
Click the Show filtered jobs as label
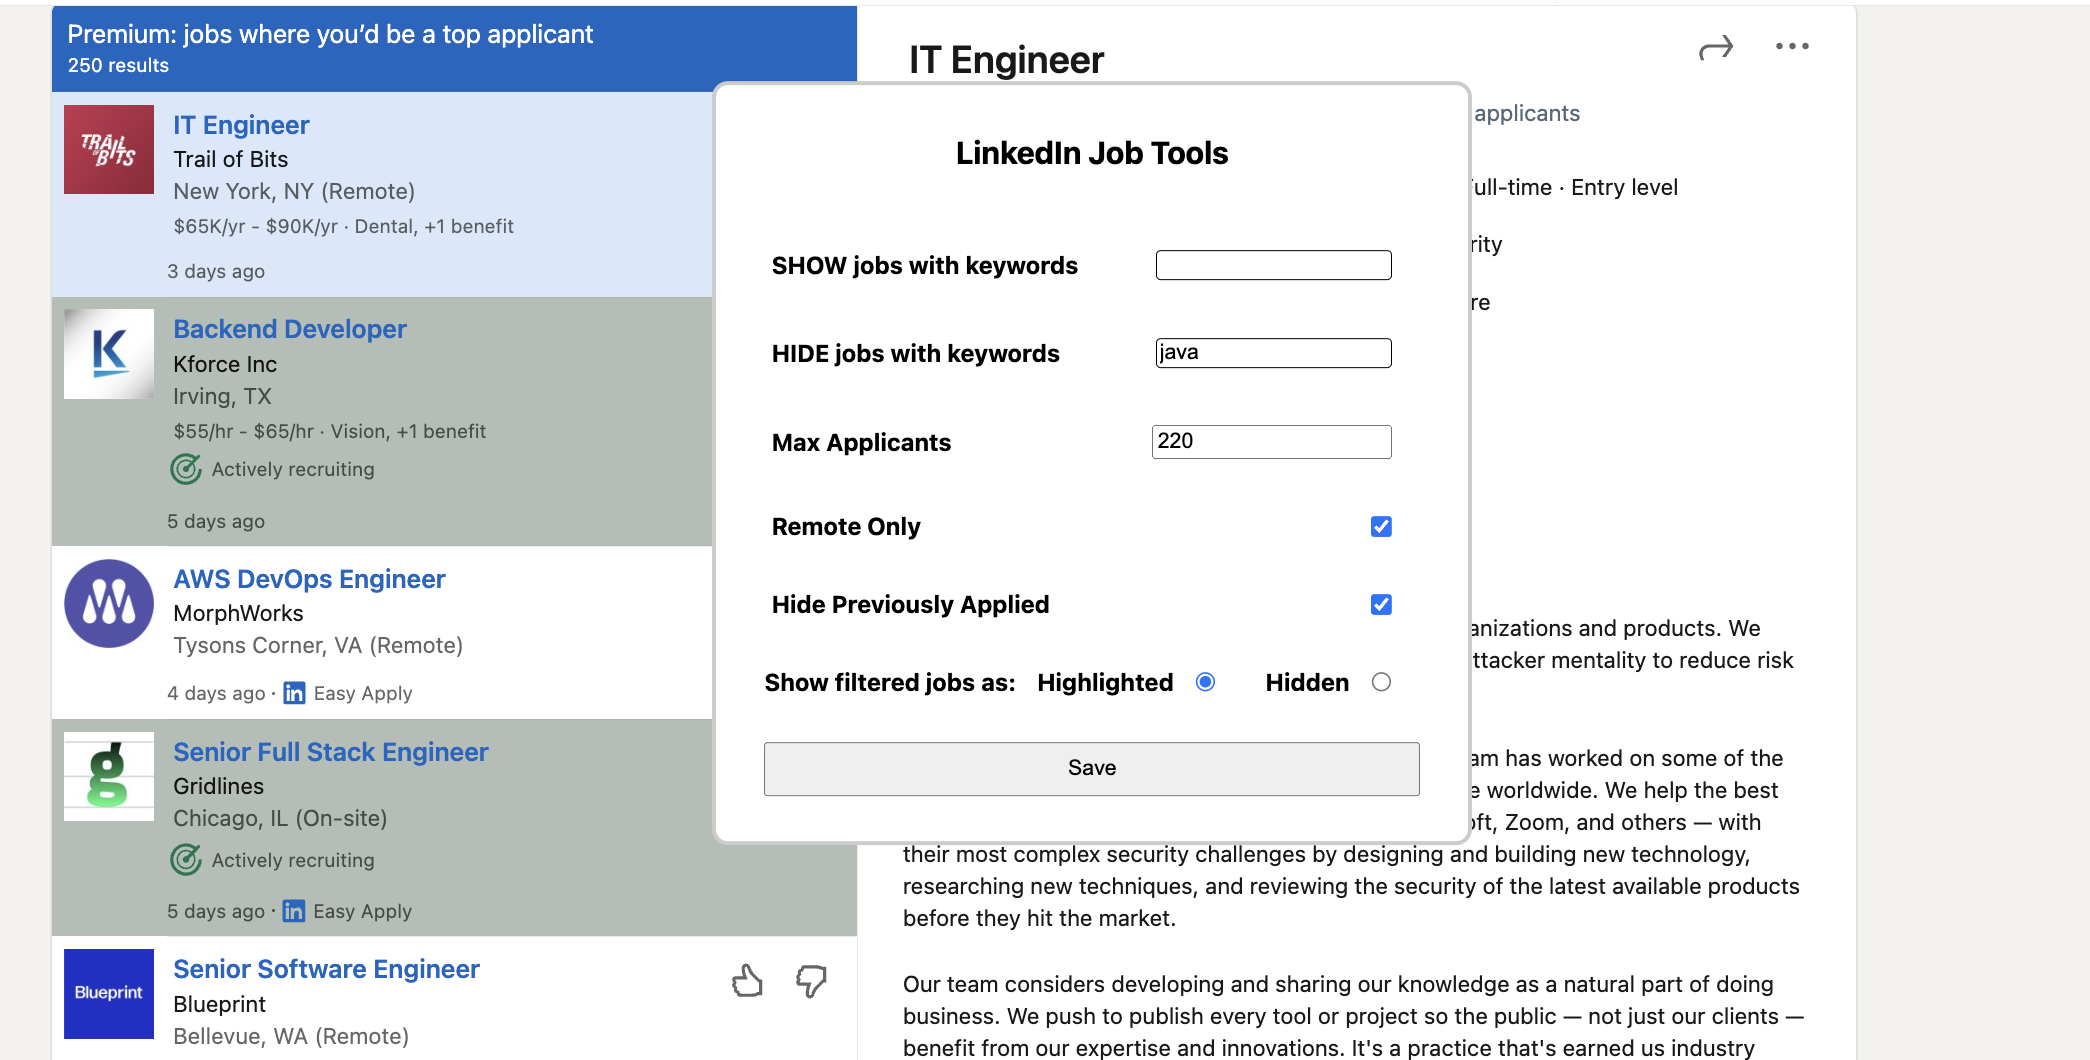tap(890, 682)
